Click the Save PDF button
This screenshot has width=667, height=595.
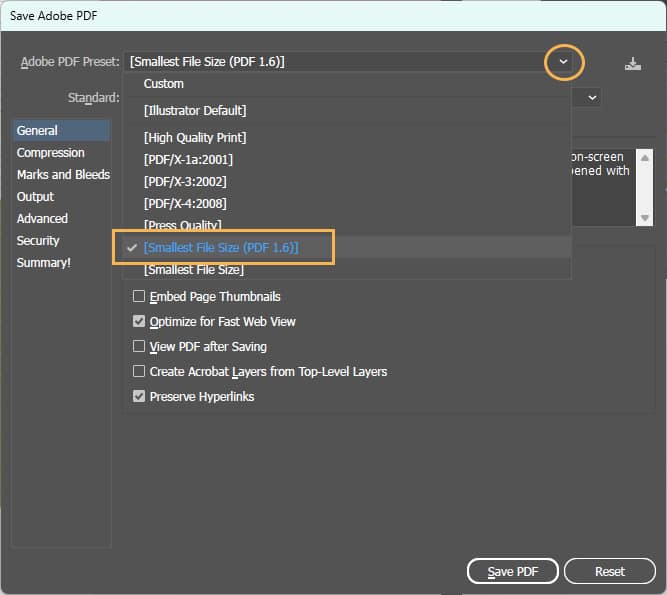[512, 571]
